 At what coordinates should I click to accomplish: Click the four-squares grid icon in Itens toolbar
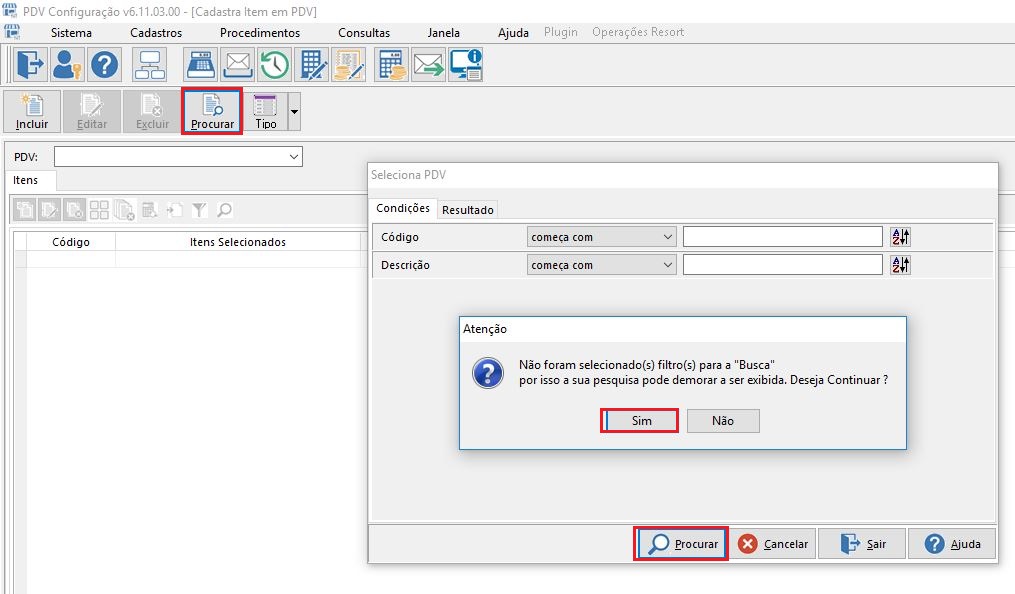click(99, 210)
